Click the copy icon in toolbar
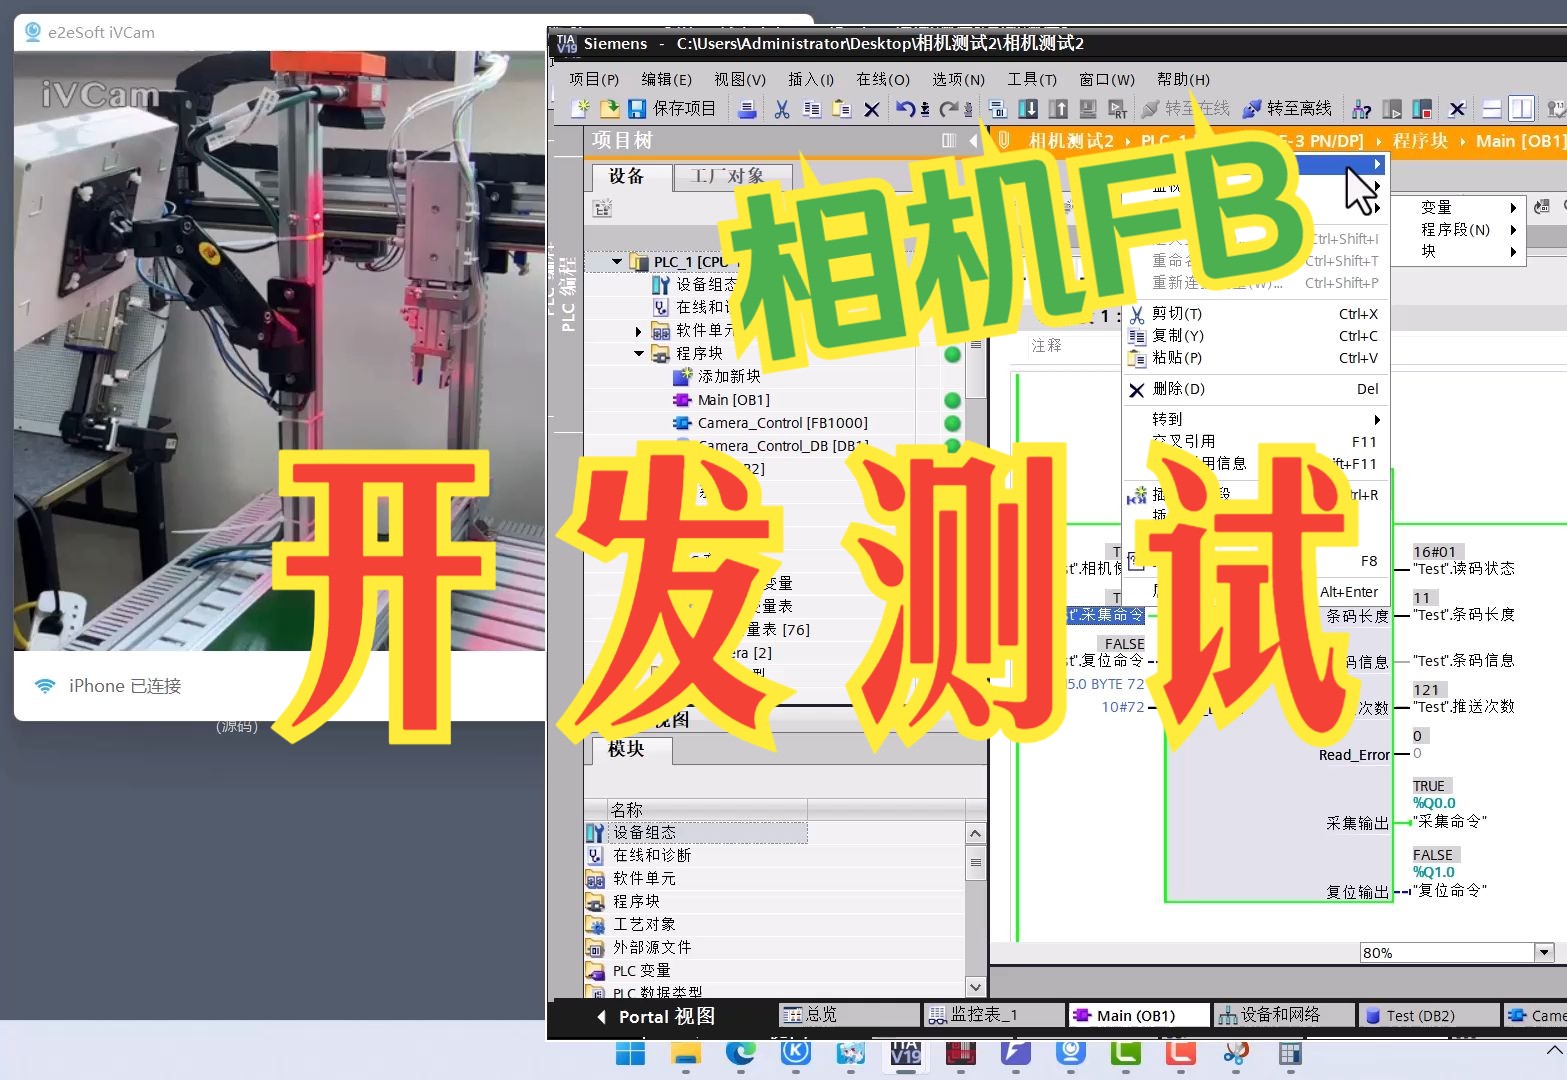 (812, 109)
